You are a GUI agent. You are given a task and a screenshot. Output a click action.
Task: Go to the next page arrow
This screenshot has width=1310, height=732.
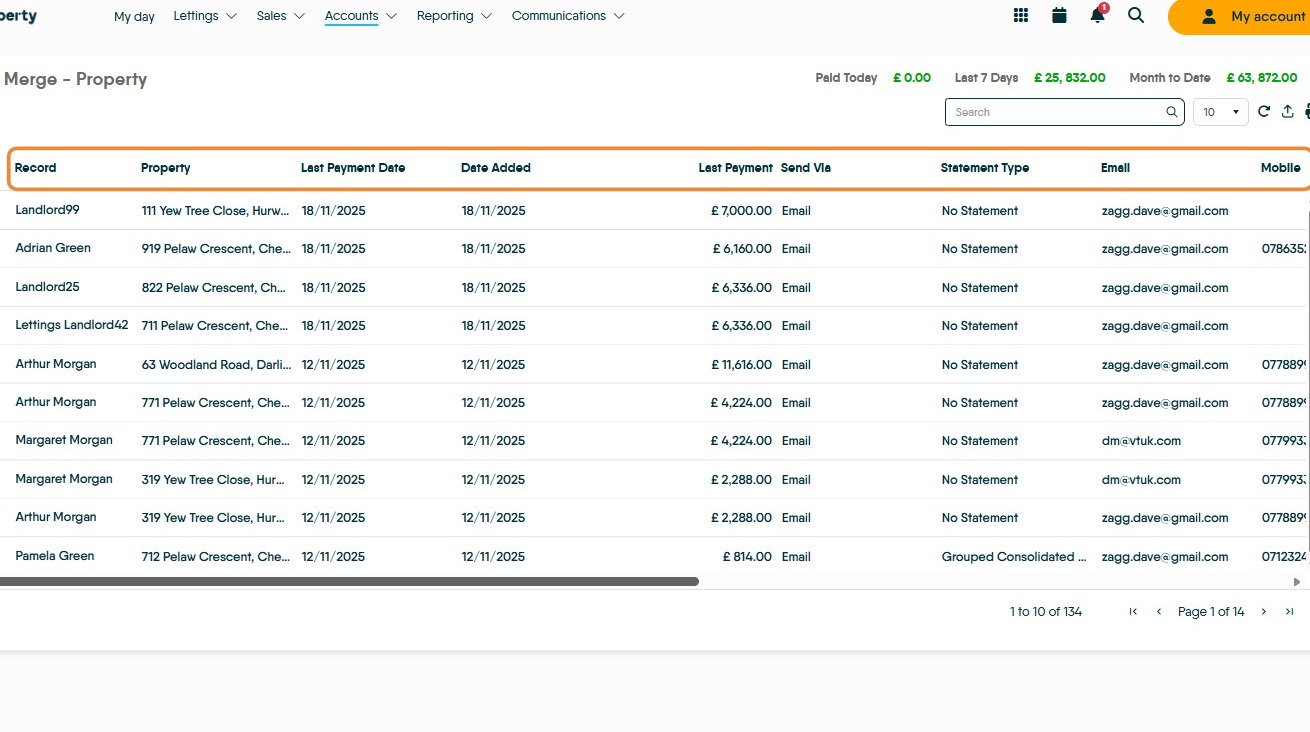coord(1264,612)
